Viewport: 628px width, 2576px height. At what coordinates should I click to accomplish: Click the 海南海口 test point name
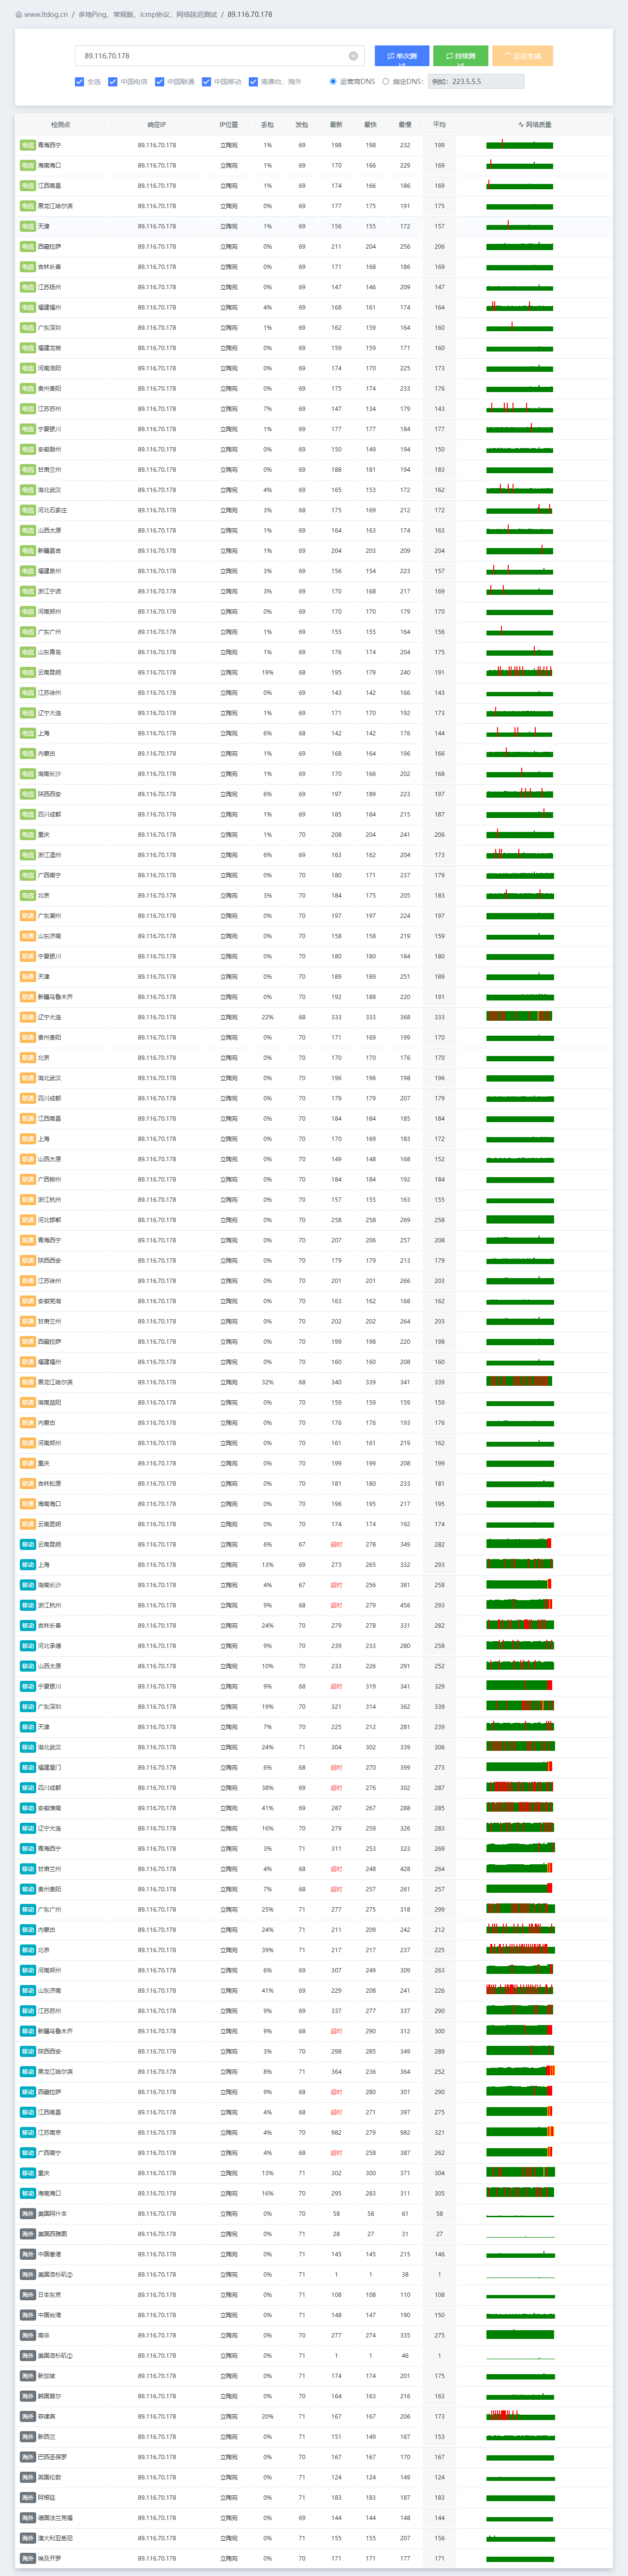[49, 165]
